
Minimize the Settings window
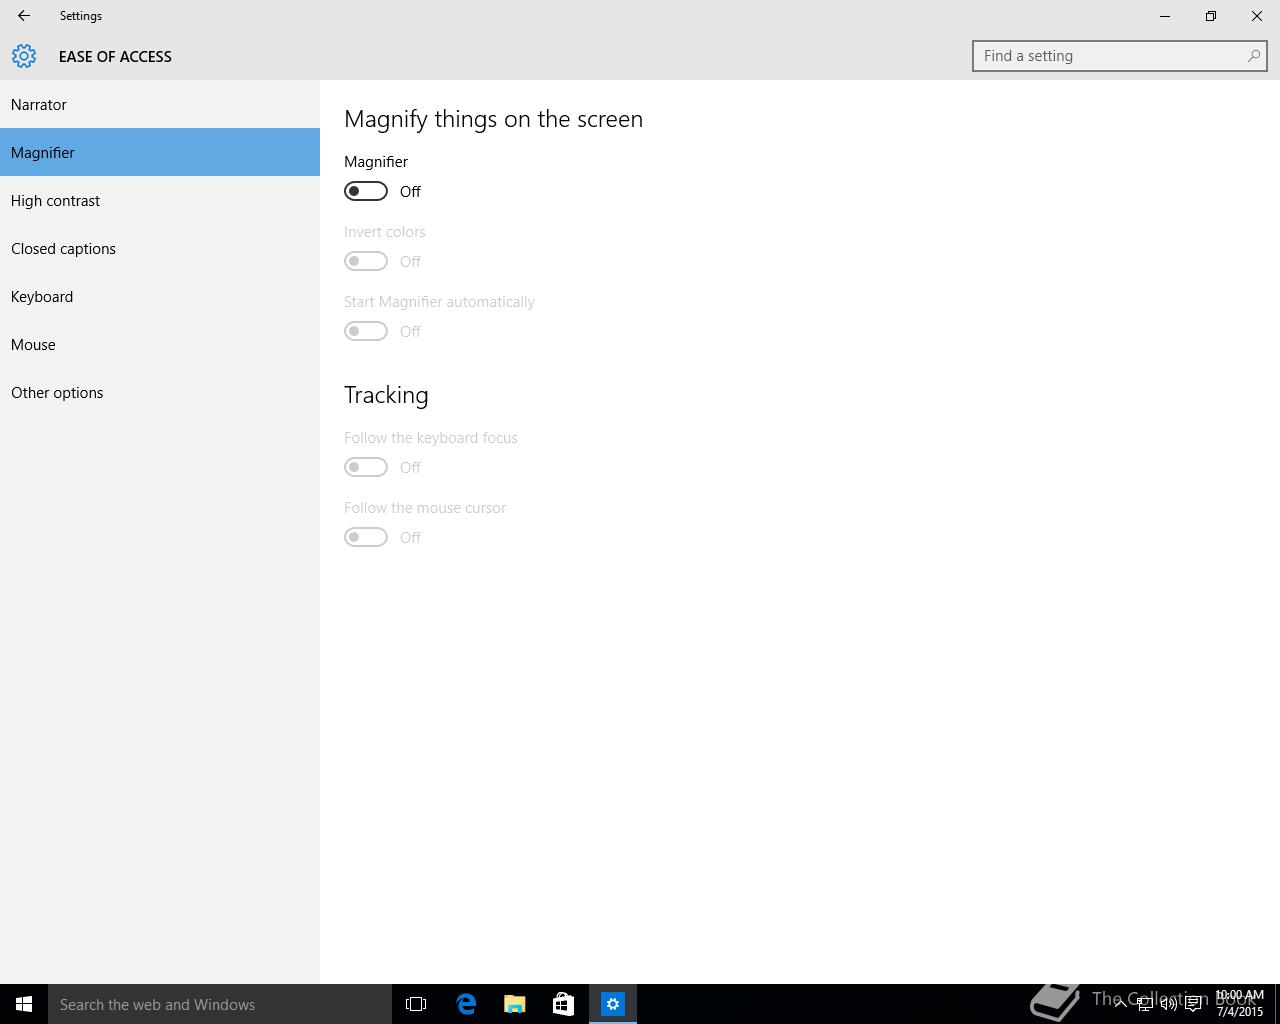coord(1165,16)
